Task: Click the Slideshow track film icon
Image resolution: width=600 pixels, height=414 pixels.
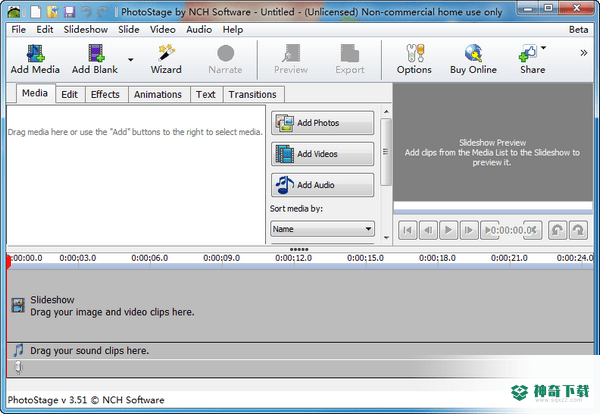Action: click(x=18, y=305)
